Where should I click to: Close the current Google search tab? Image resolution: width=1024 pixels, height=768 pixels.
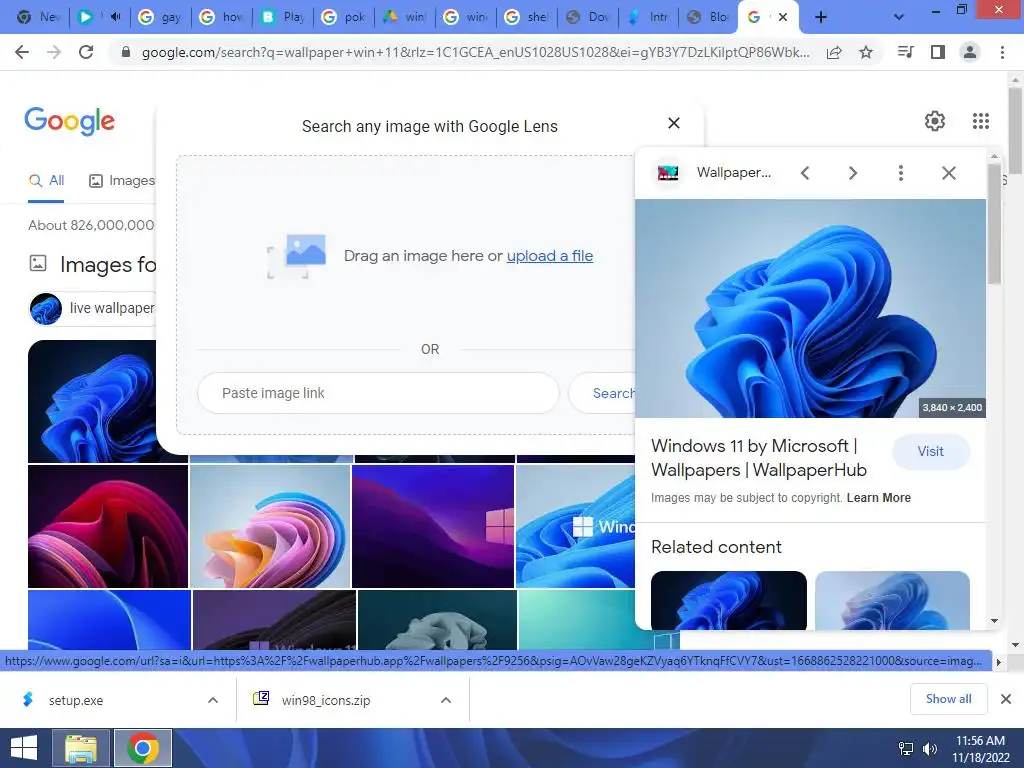coord(782,18)
